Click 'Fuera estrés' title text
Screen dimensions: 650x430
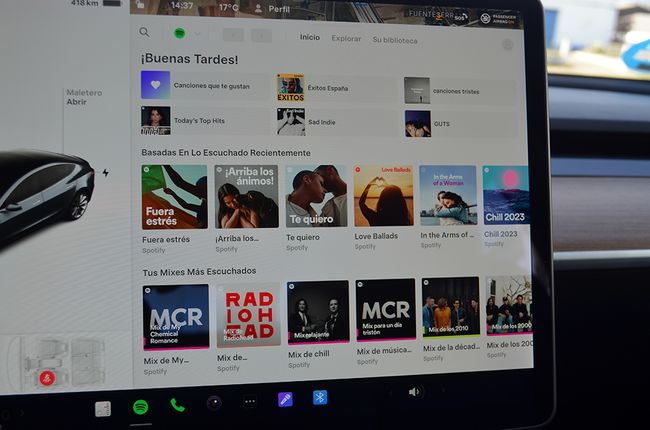166,239
